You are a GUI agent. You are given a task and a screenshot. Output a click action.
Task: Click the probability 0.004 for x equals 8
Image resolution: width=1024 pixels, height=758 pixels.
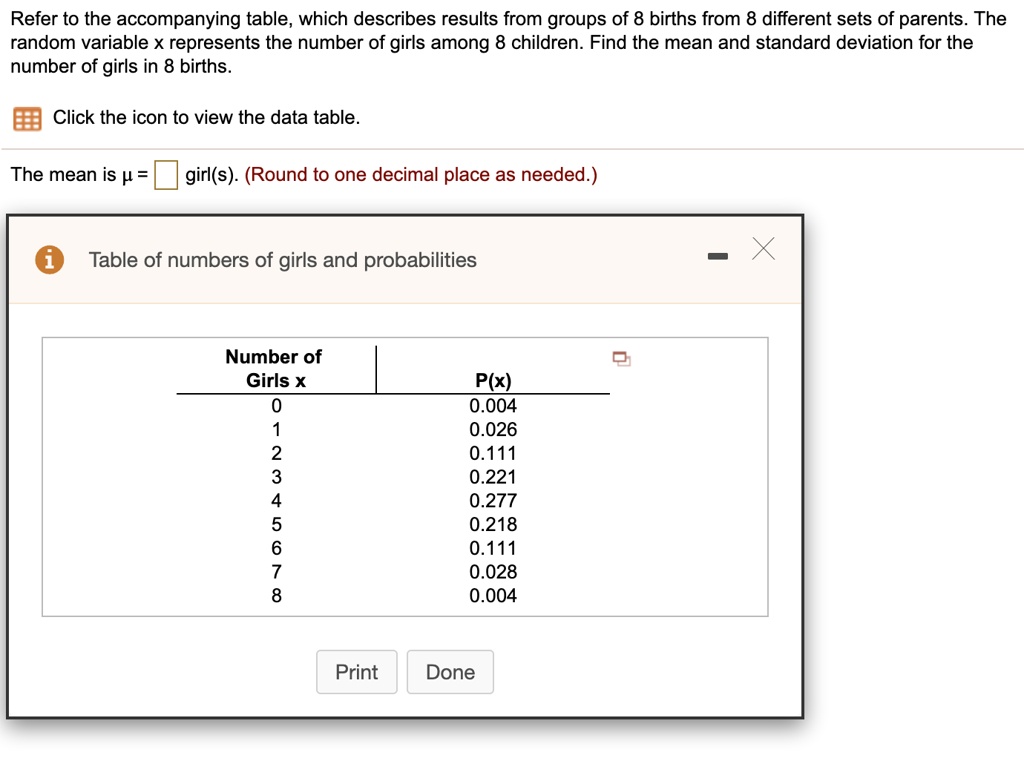tap(493, 595)
